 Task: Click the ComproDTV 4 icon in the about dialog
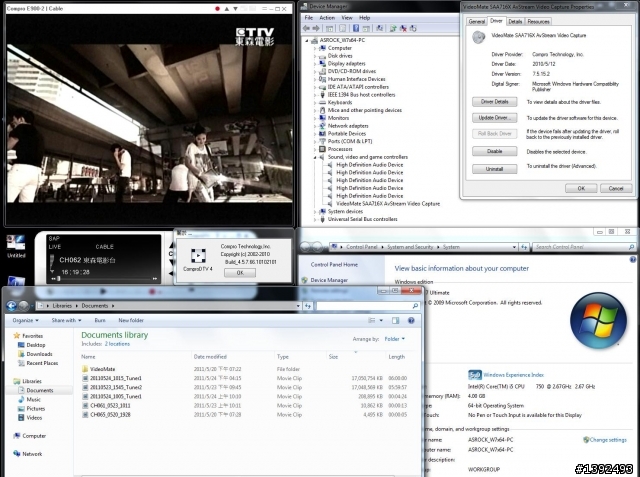198,256
